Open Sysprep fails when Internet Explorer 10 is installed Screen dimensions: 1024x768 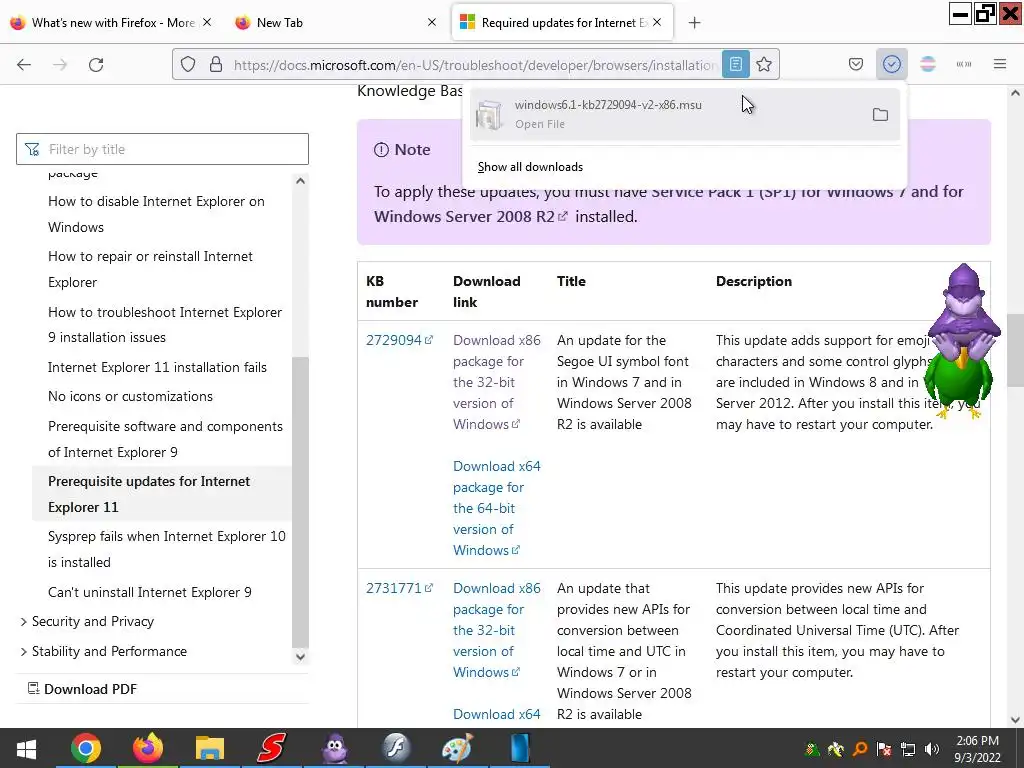(x=167, y=549)
